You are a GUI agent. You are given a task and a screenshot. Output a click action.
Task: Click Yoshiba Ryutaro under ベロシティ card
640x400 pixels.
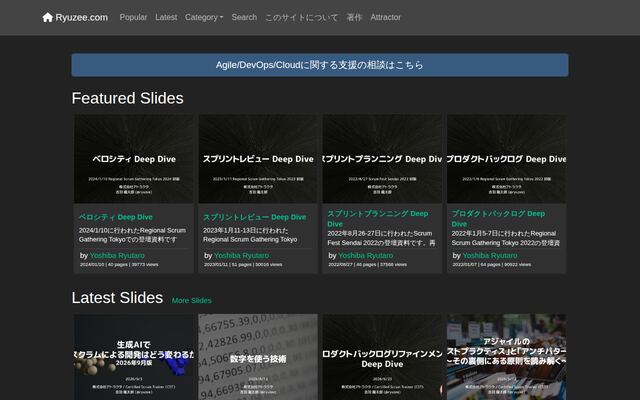117,256
